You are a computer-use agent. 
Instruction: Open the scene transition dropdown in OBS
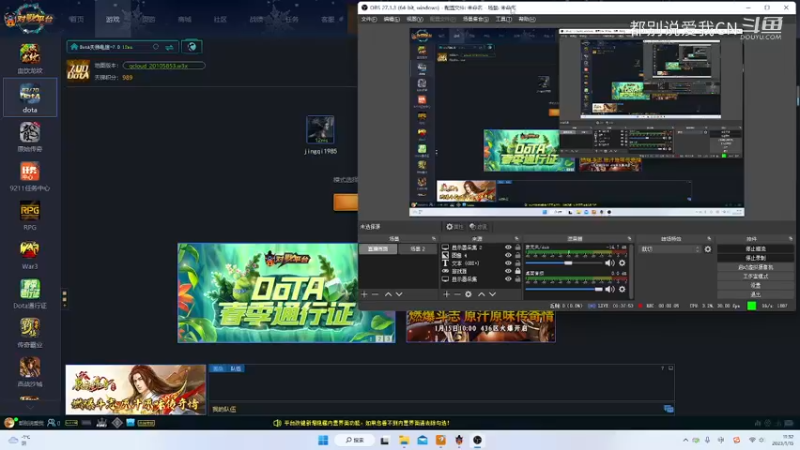pyautogui.click(x=670, y=249)
